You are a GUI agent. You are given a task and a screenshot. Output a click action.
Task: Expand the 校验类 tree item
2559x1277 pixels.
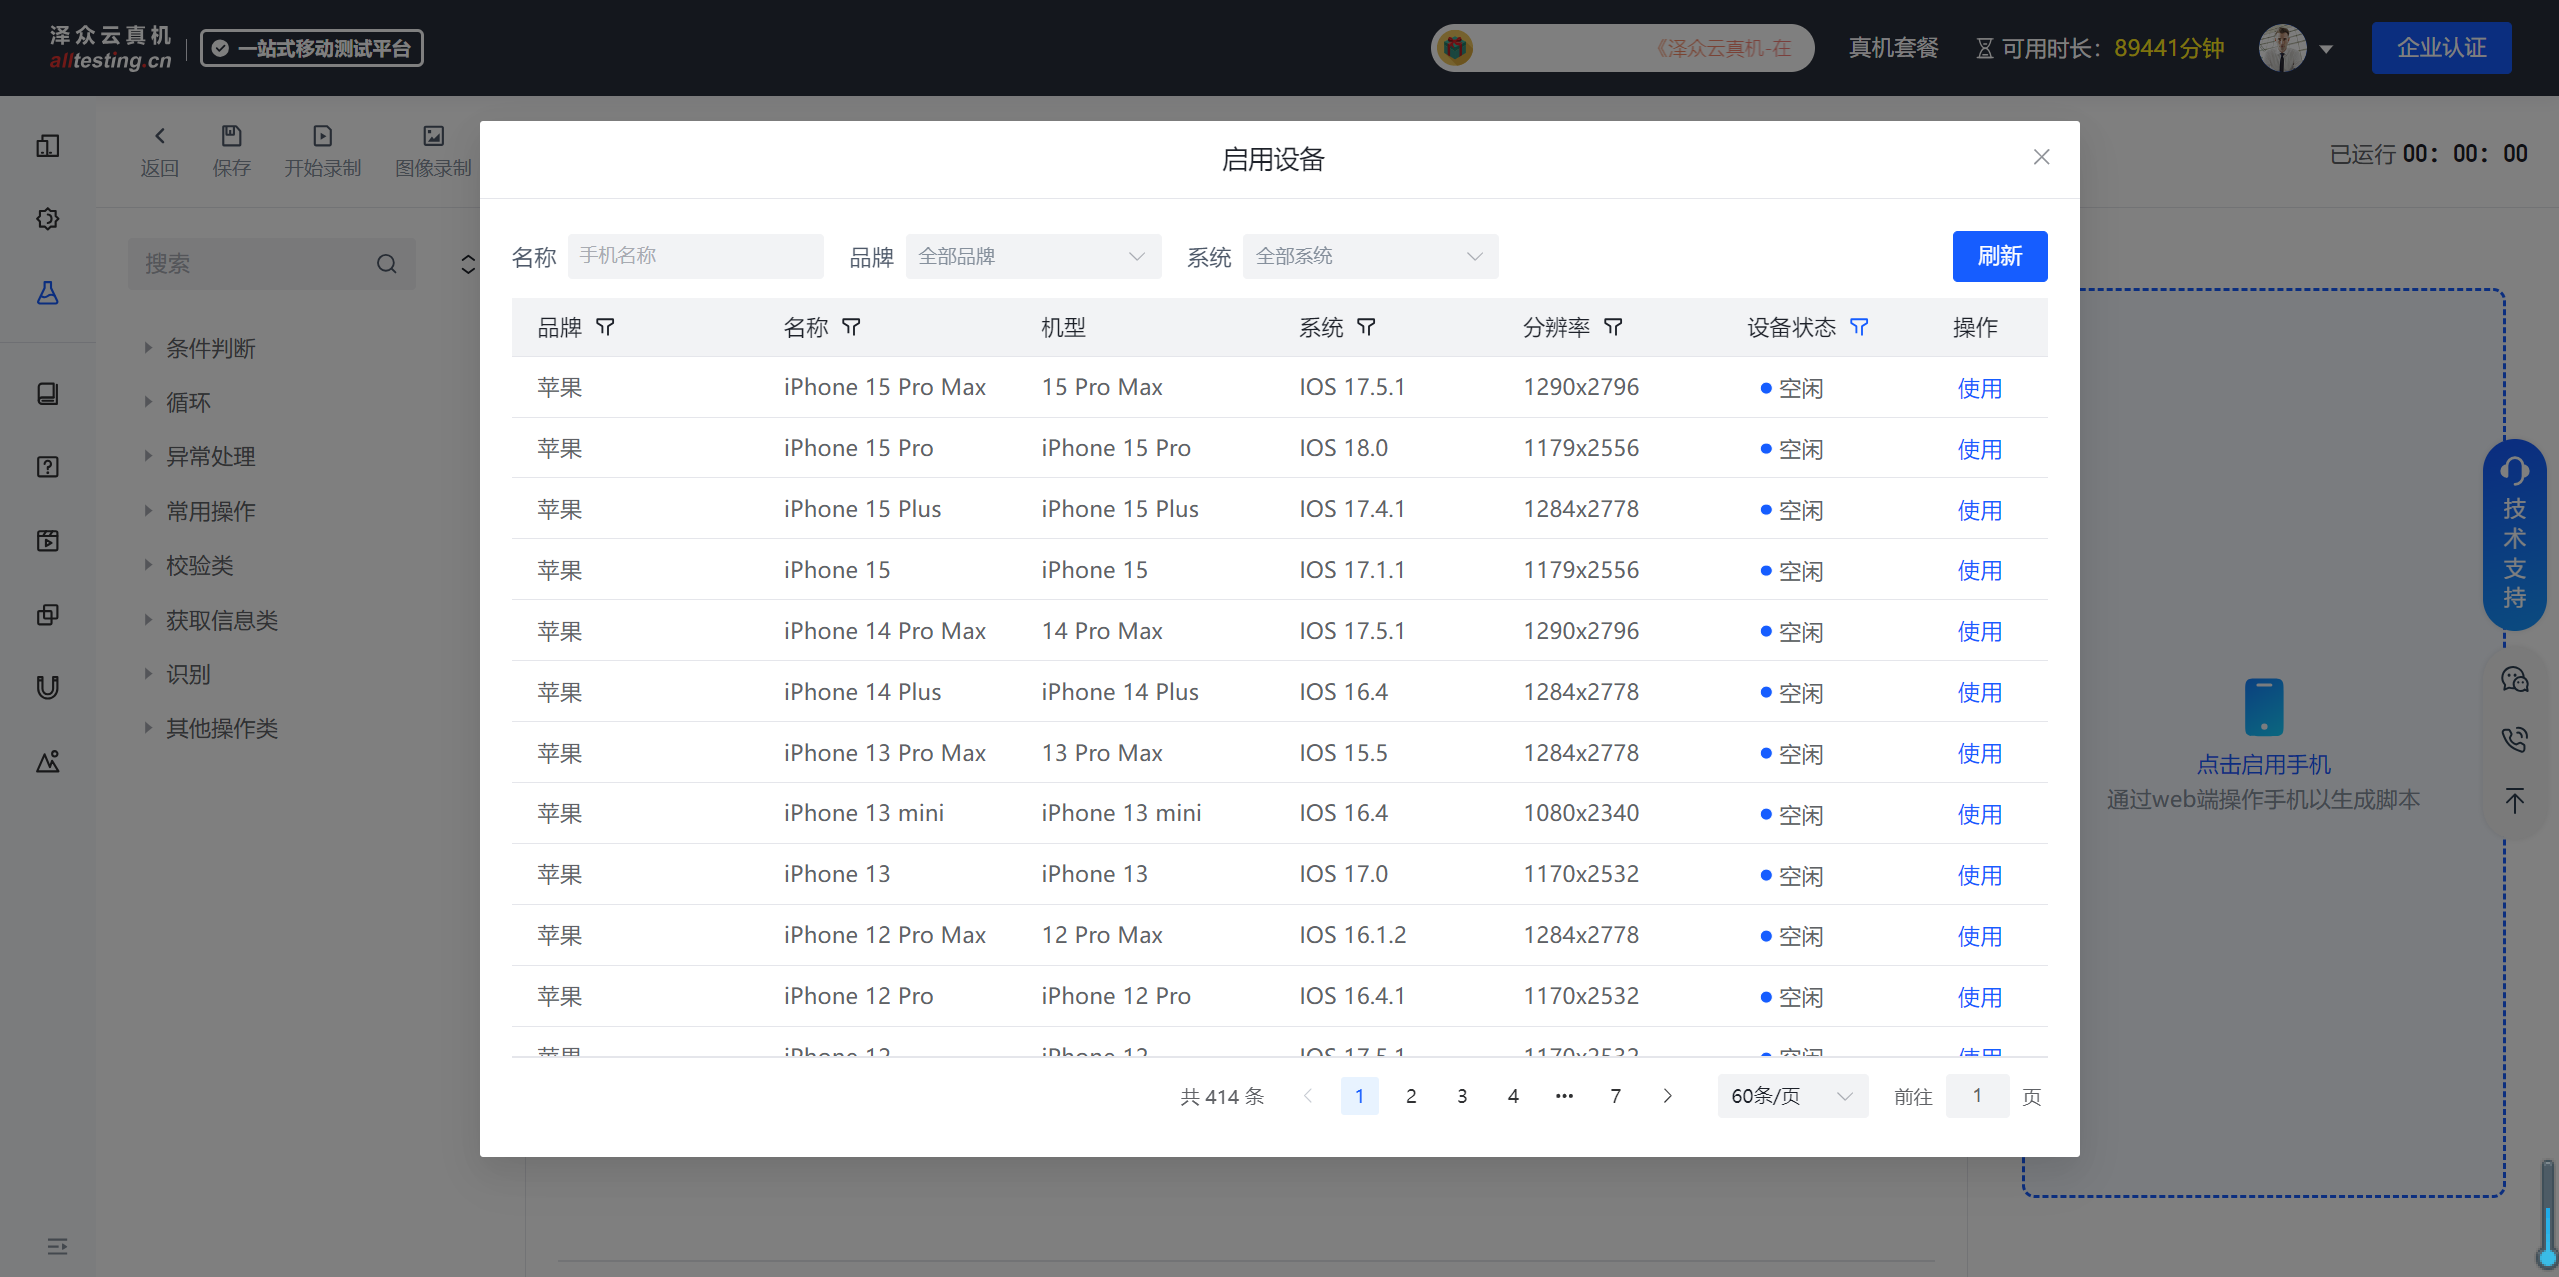coord(148,565)
